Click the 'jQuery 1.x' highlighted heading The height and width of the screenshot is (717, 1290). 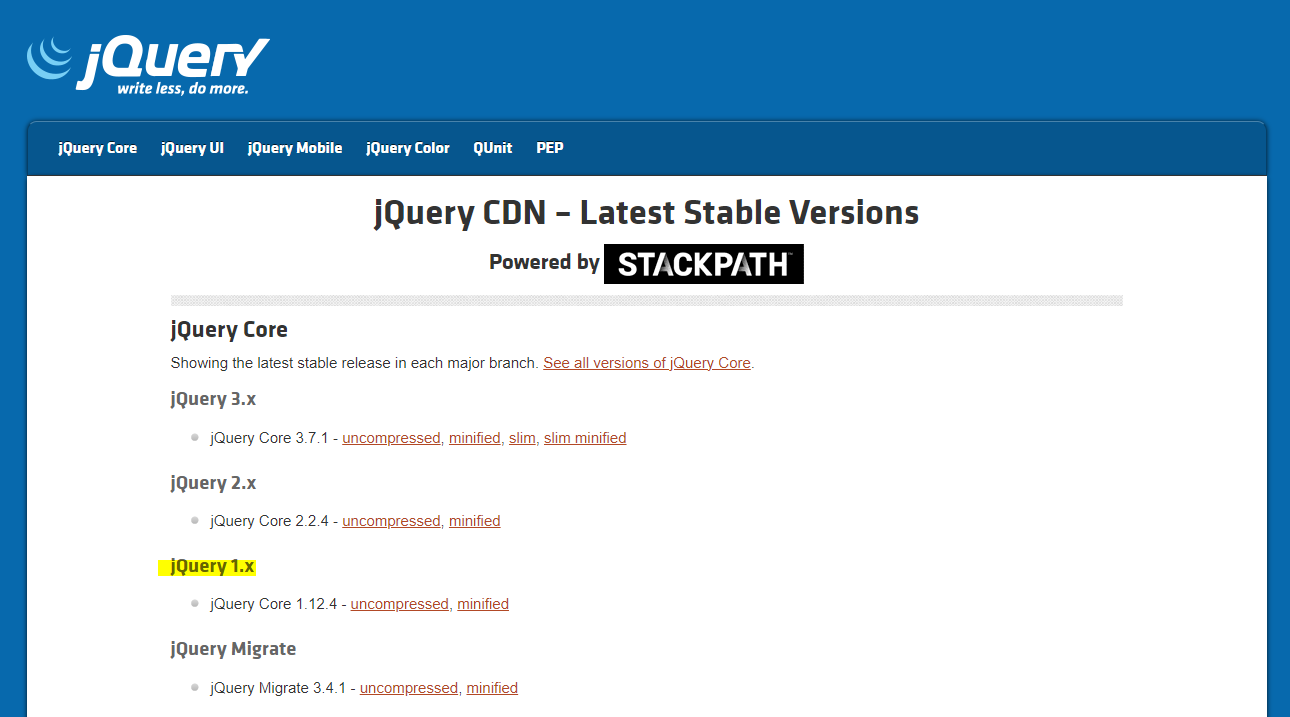[x=213, y=567]
